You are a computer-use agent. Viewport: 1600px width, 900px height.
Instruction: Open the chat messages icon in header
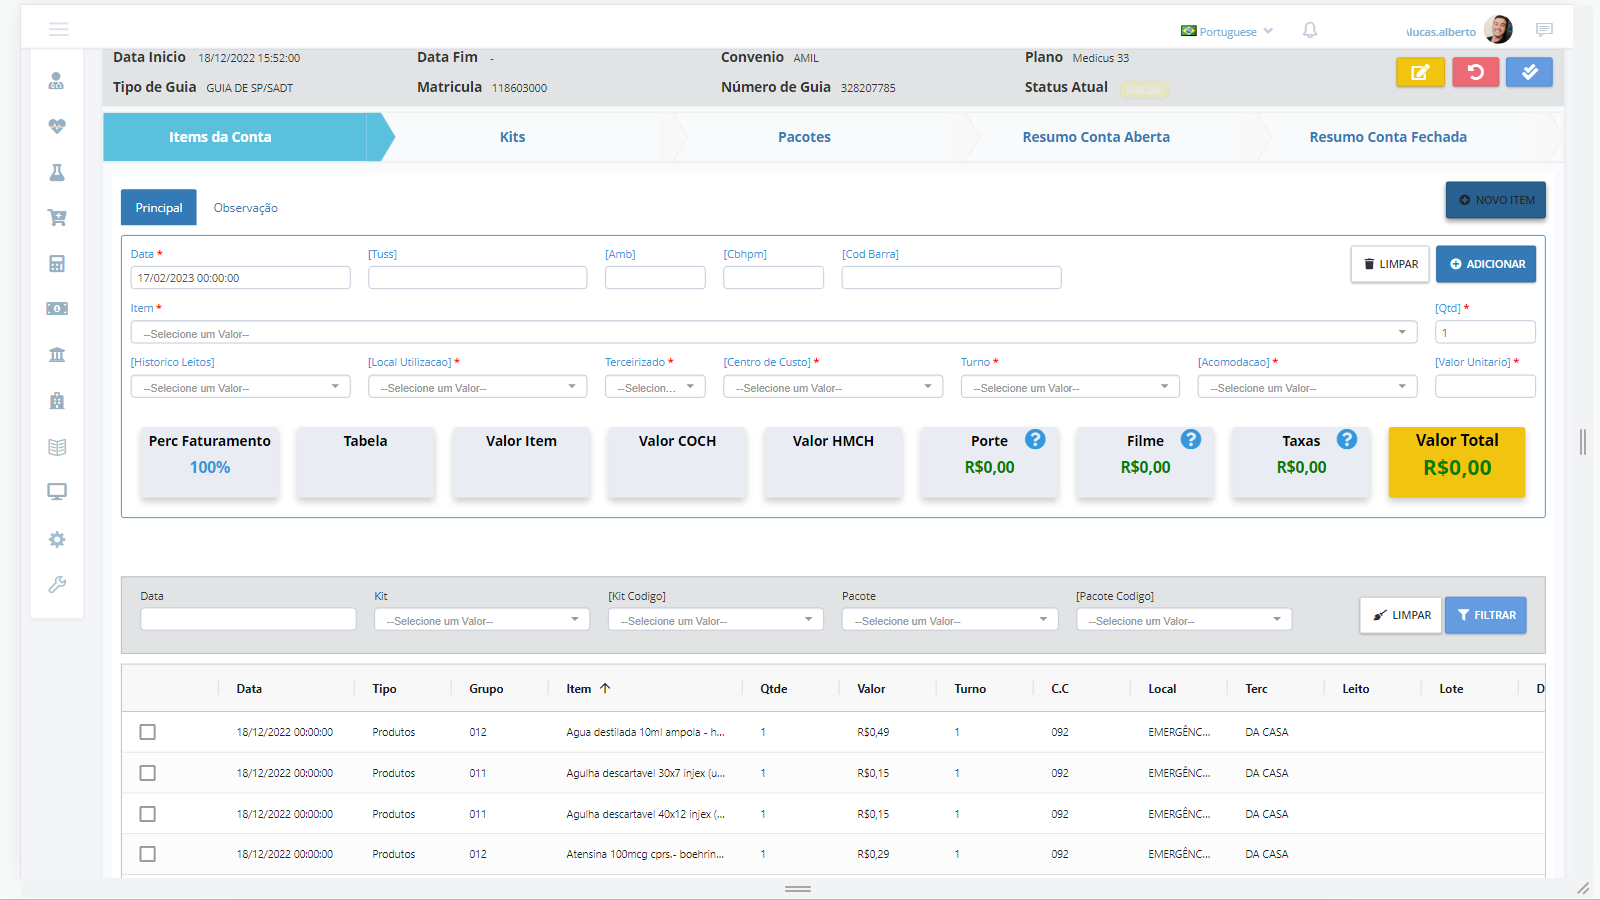(x=1544, y=30)
